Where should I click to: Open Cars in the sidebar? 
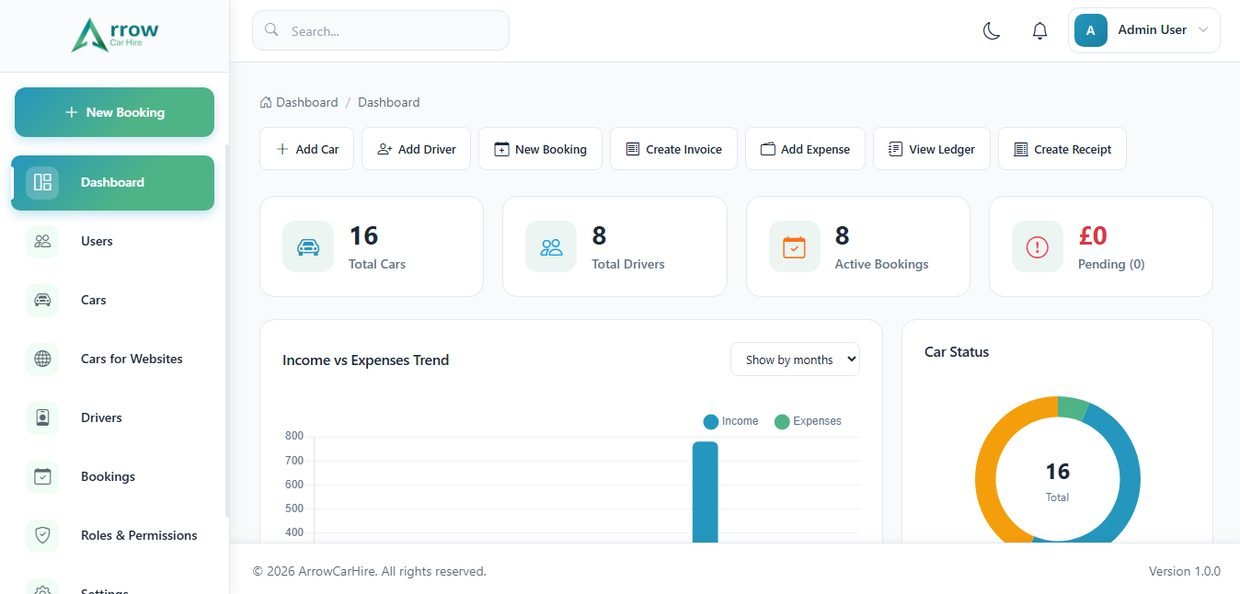[x=112, y=300]
